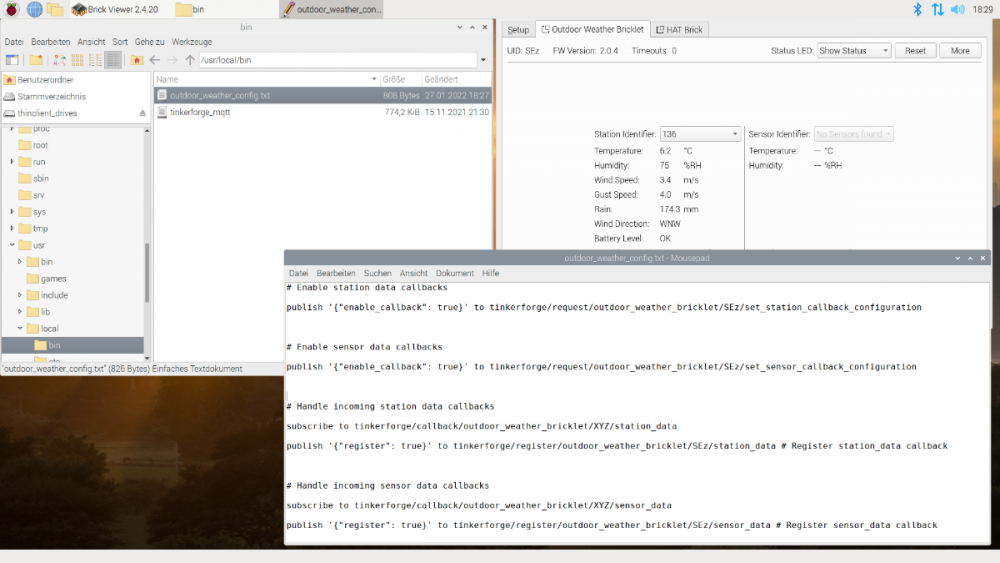Click the More button

960,50
